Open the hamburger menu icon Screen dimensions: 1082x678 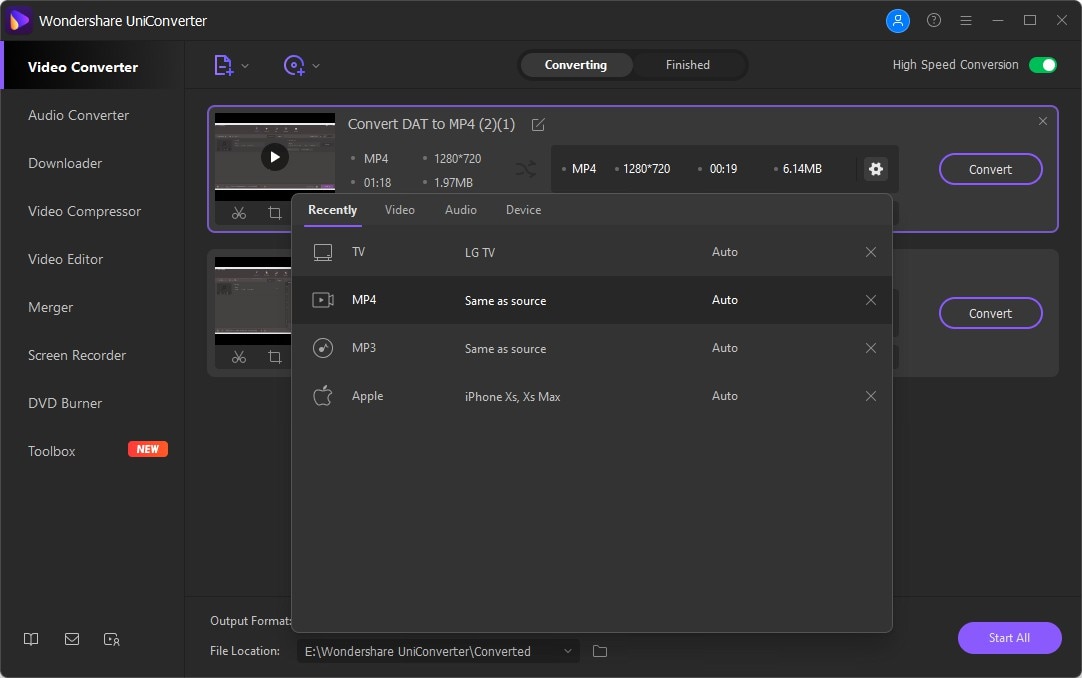[x=966, y=21]
